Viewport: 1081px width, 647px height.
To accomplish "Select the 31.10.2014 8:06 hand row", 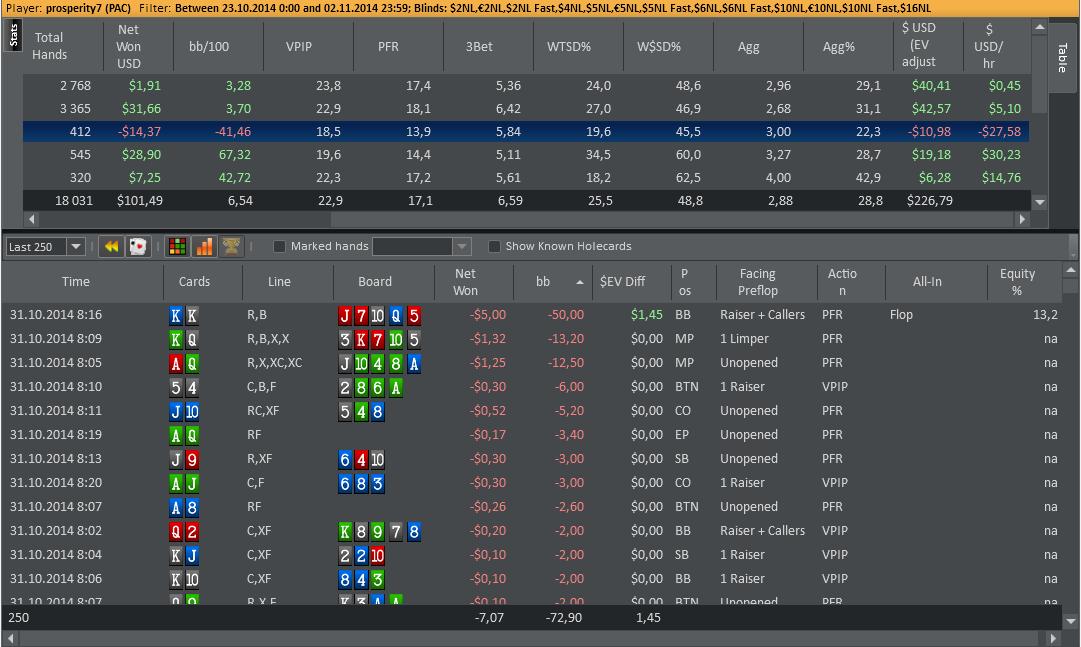I will [x=532, y=579].
